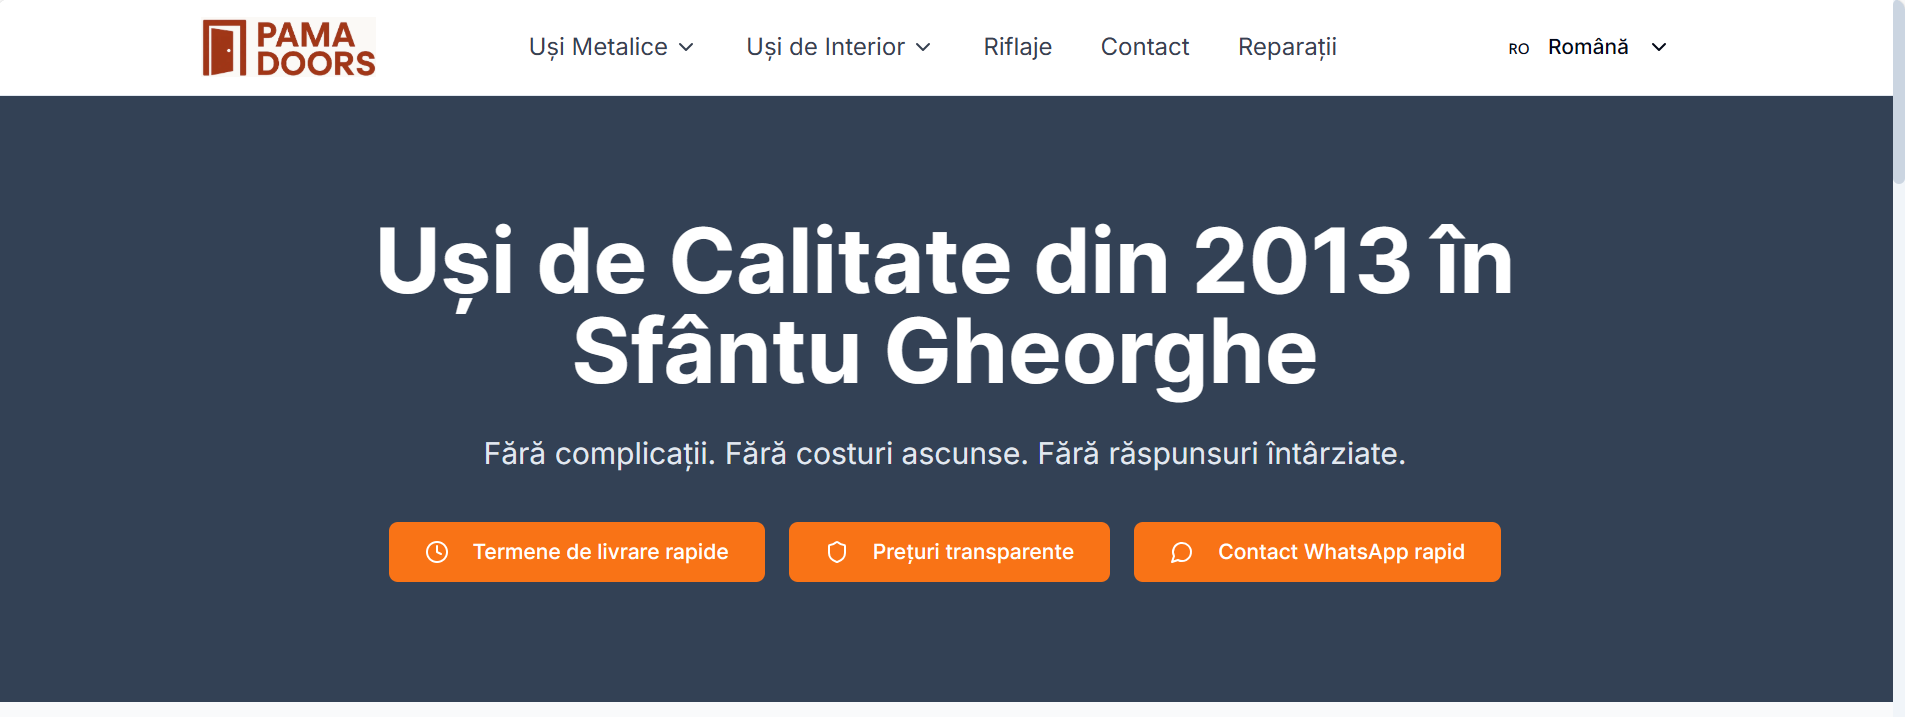
Task: Select the Română language label
Action: (x=1588, y=47)
